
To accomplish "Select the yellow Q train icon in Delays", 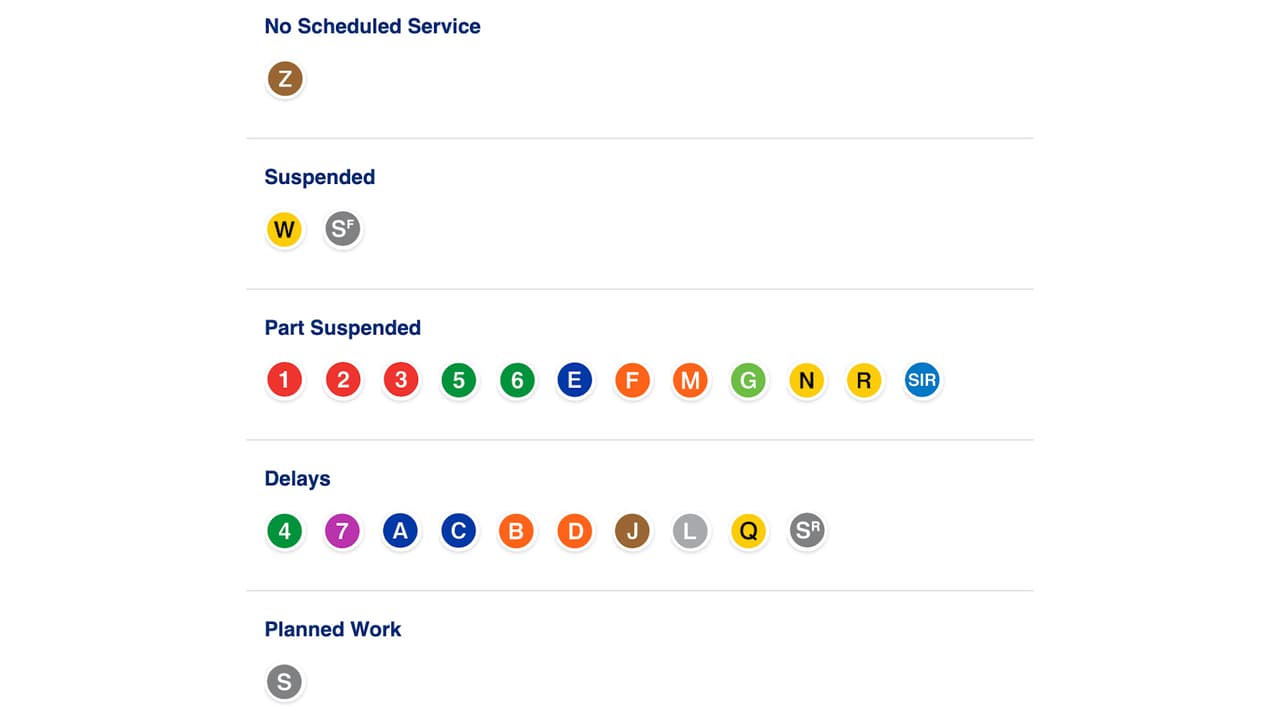I will click(x=748, y=531).
